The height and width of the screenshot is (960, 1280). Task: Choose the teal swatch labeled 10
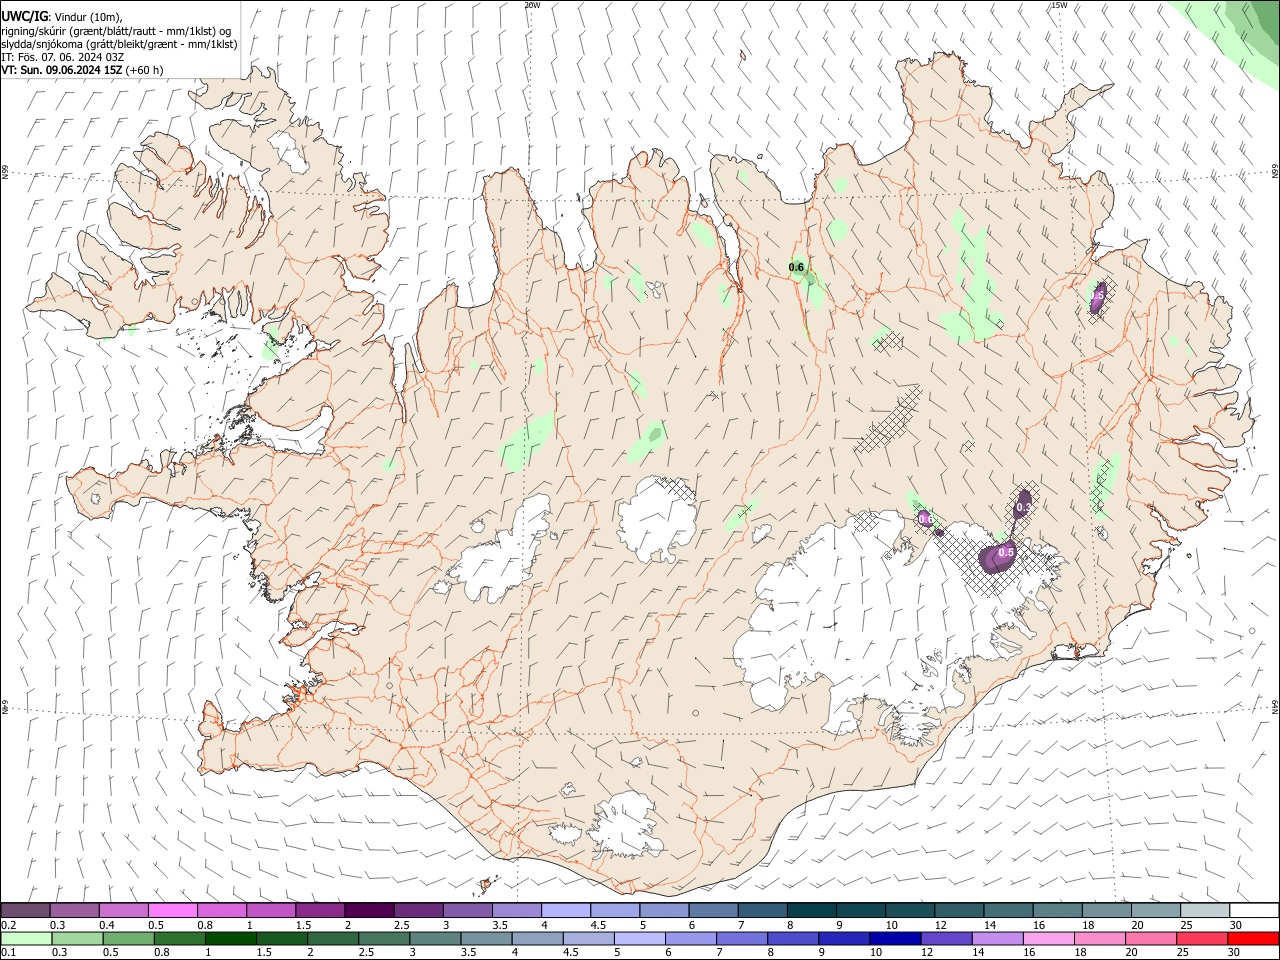910,911
